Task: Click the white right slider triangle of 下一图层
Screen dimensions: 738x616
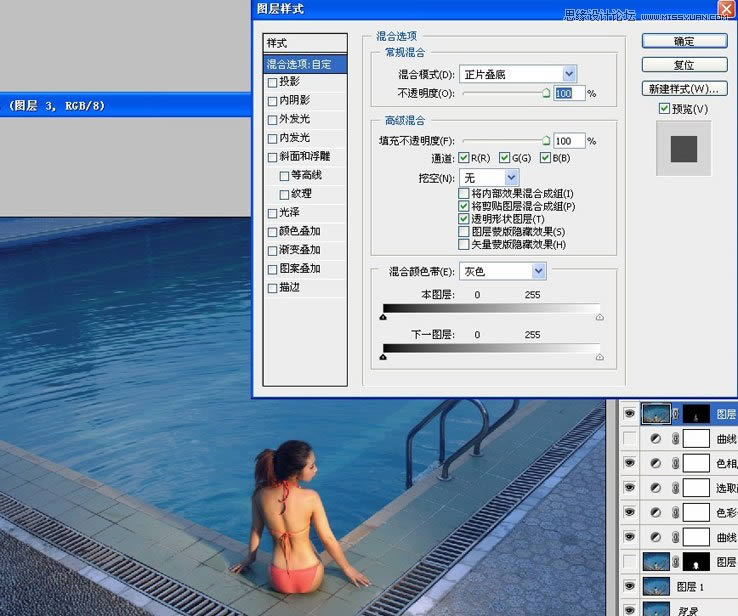Action: click(600, 356)
